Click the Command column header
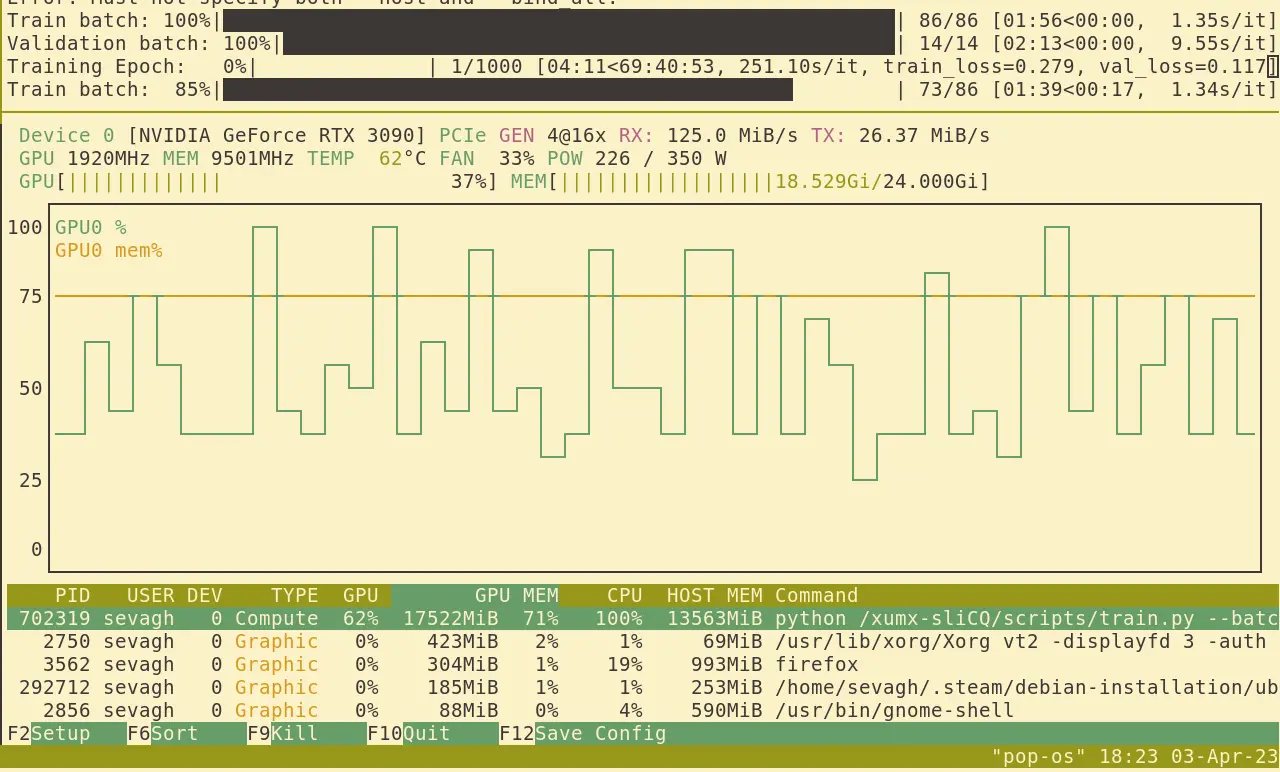Viewport: 1280px width, 772px height. [816, 596]
